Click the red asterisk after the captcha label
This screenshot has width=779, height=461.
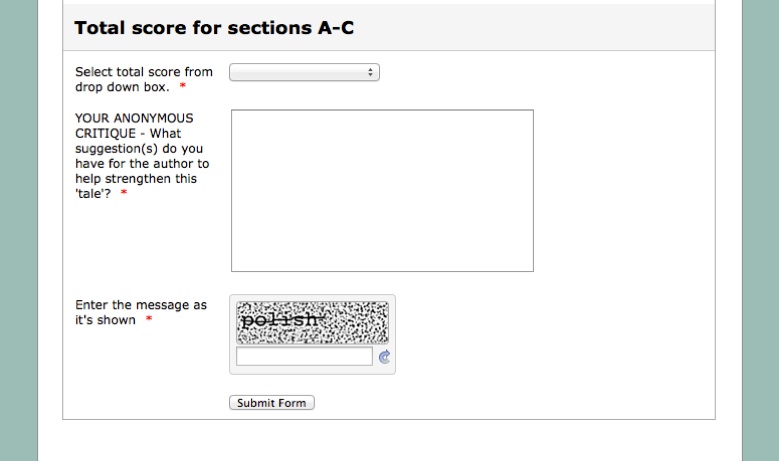click(149, 320)
